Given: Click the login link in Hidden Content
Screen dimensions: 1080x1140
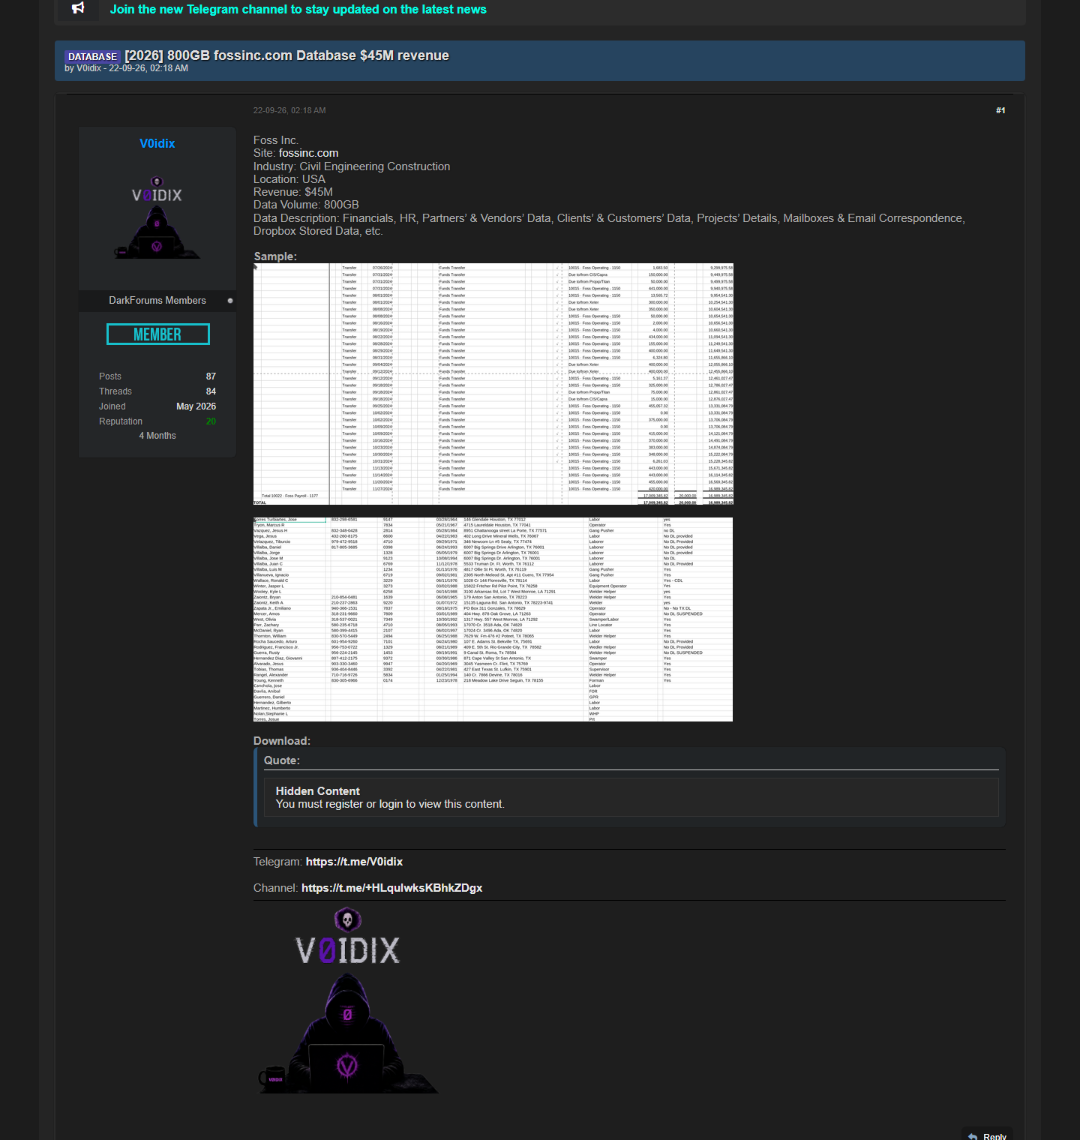Looking at the screenshot, I should (x=391, y=804).
